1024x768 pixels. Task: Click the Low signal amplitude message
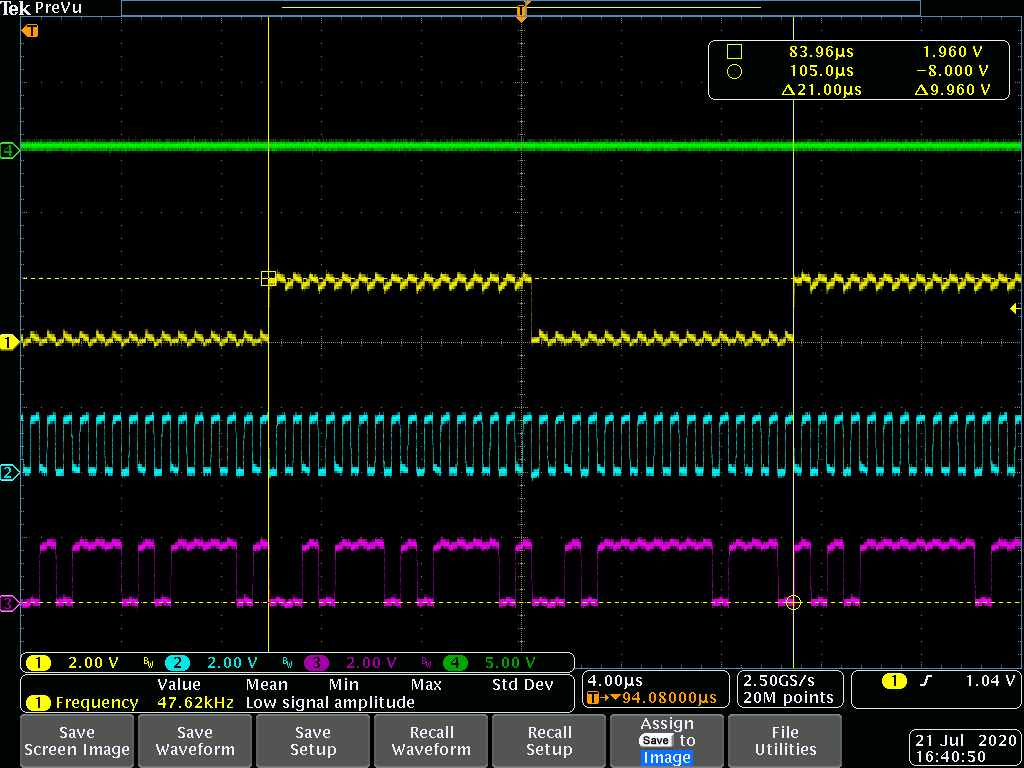click(x=330, y=703)
